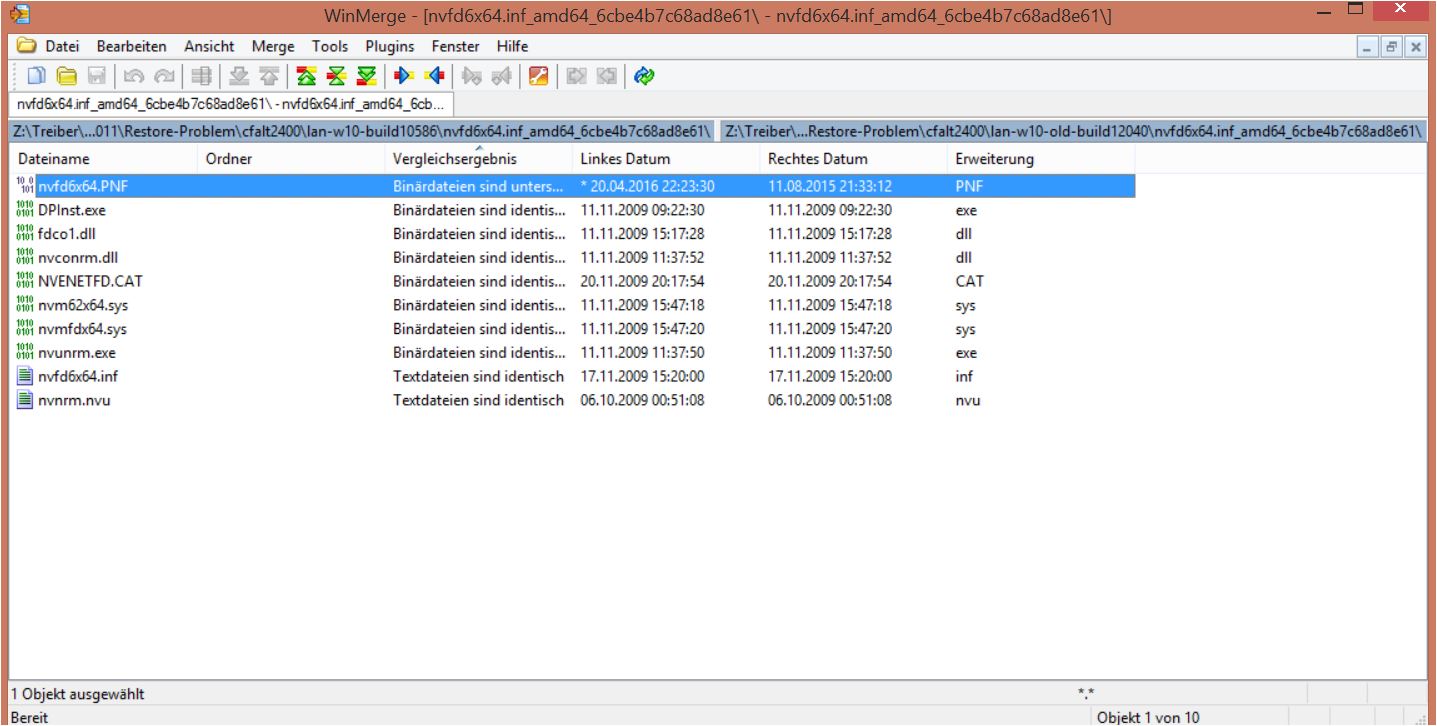Image resolution: width=1437 pixels, height=726 pixels.
Task: Click the Undo toolbar icon
Action: 134,76
